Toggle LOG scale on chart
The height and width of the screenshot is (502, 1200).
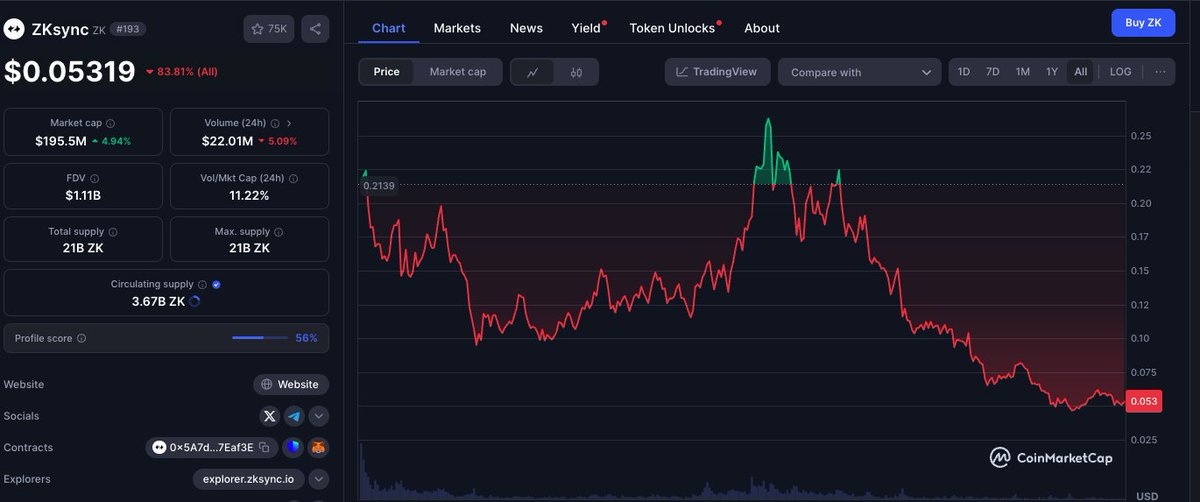pos(1121,72)
